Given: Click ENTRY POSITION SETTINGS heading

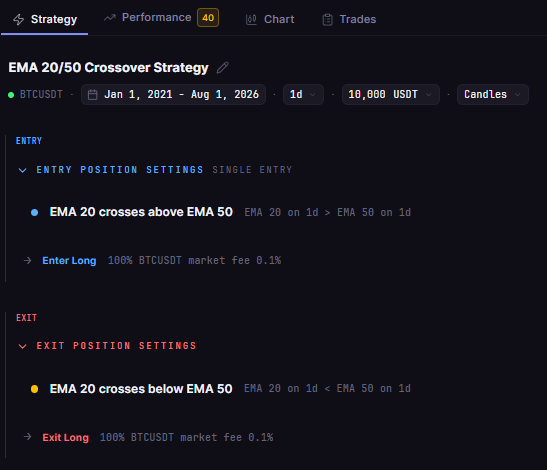Looking at the screenshot, I should pos(120,170).
